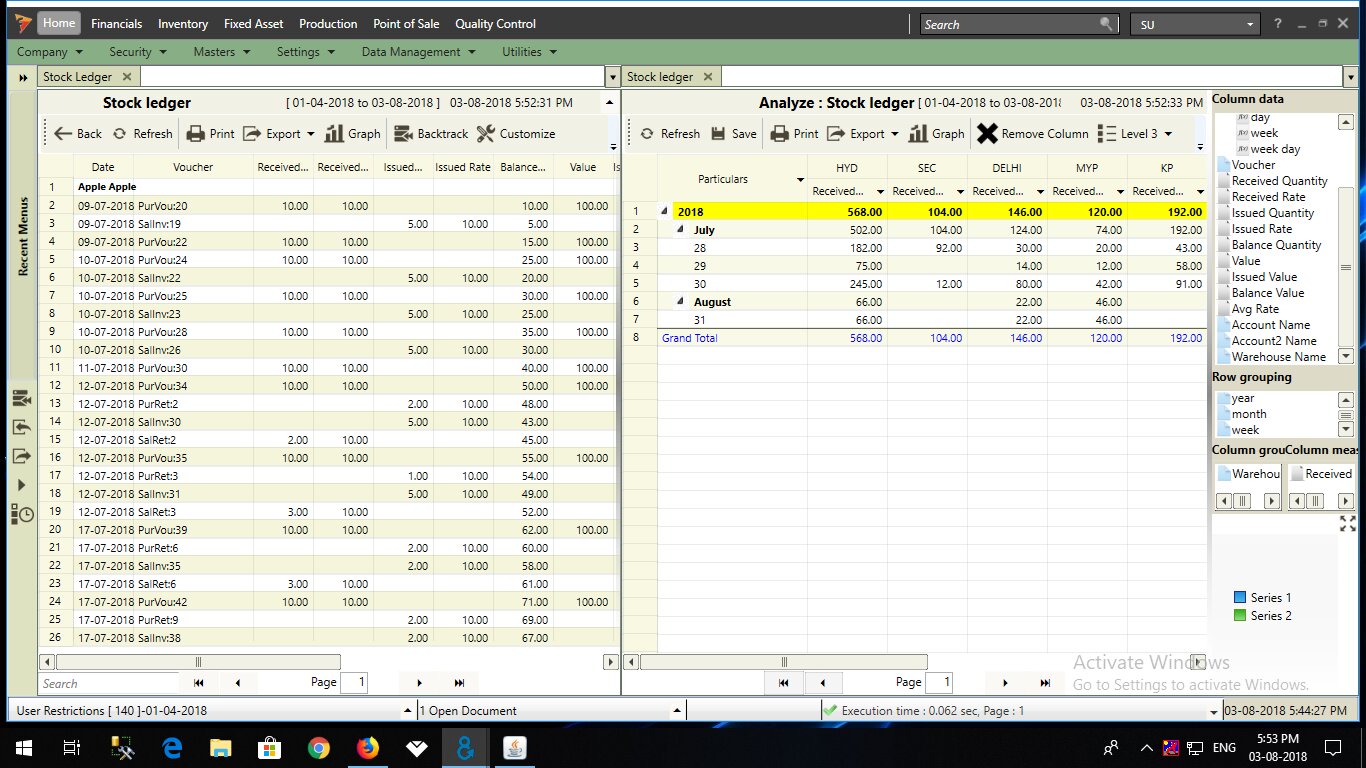The height and width of the screenshot is (768, 1366).
Task: Open Chrome from the Windows taskbar
Action: (x=319, y=748)
